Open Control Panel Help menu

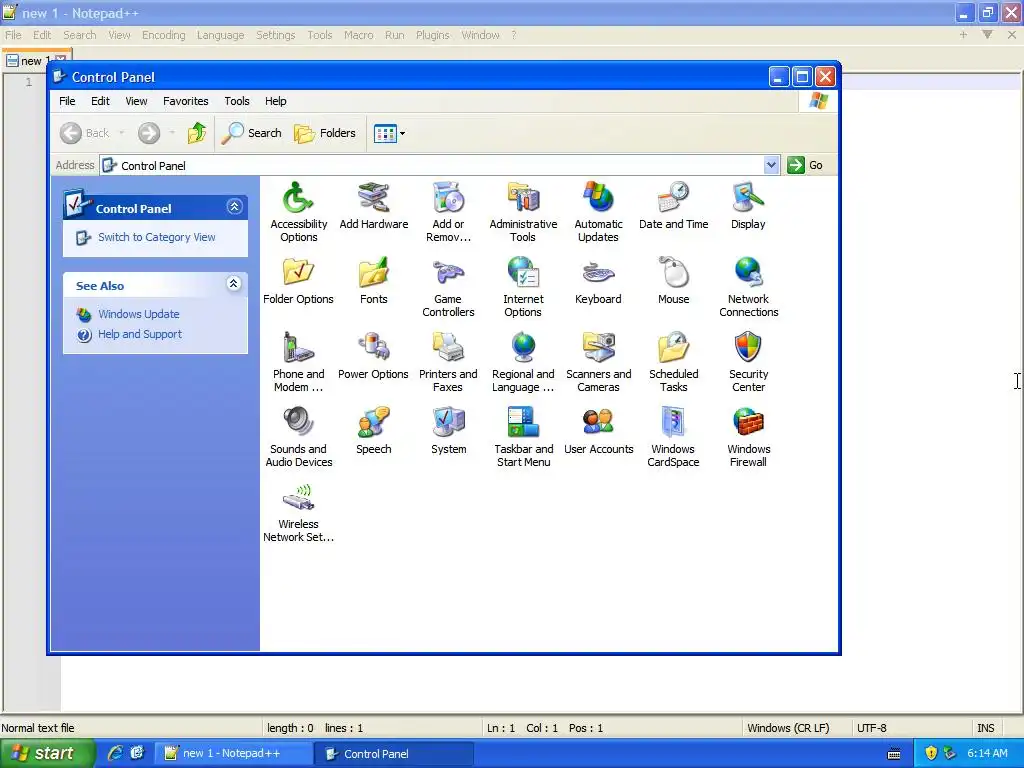pos(276,101)
